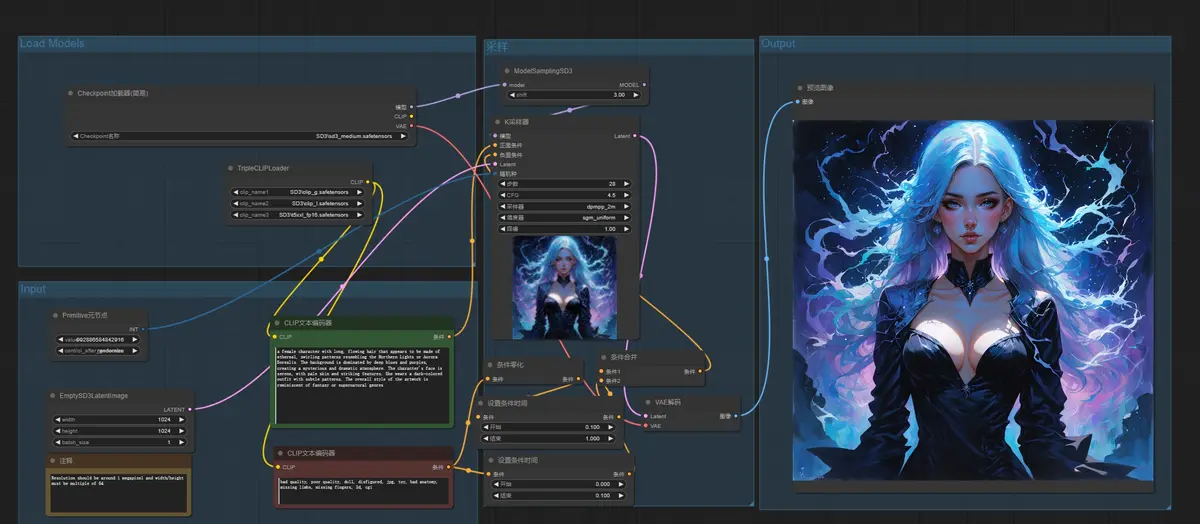Collapse the VAE解码 node via its title dot

click(650, 402)
